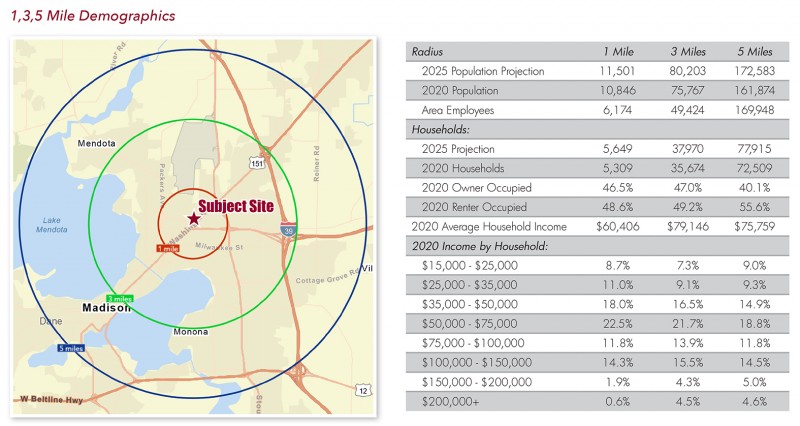
Task: Click the '$25,000 - $35,000' income bracket
Action: (x=469, y=285)
